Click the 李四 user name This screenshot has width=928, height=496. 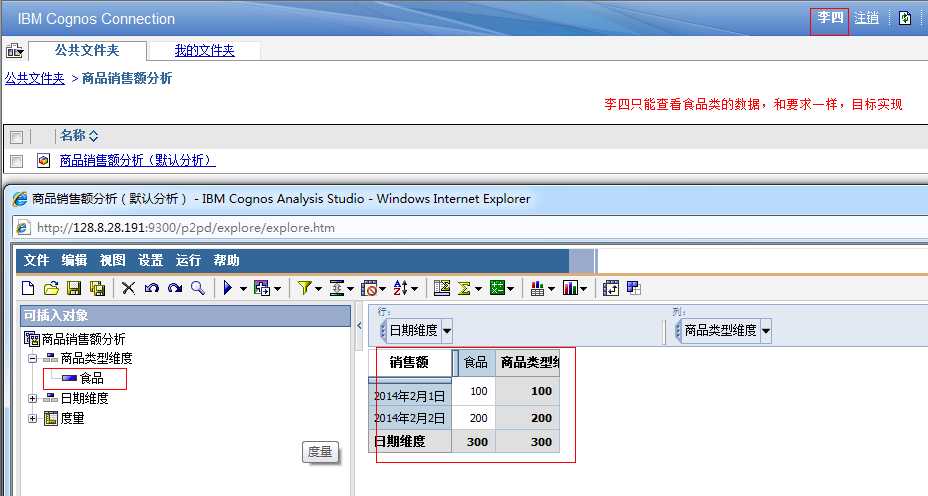coord(830,18)
